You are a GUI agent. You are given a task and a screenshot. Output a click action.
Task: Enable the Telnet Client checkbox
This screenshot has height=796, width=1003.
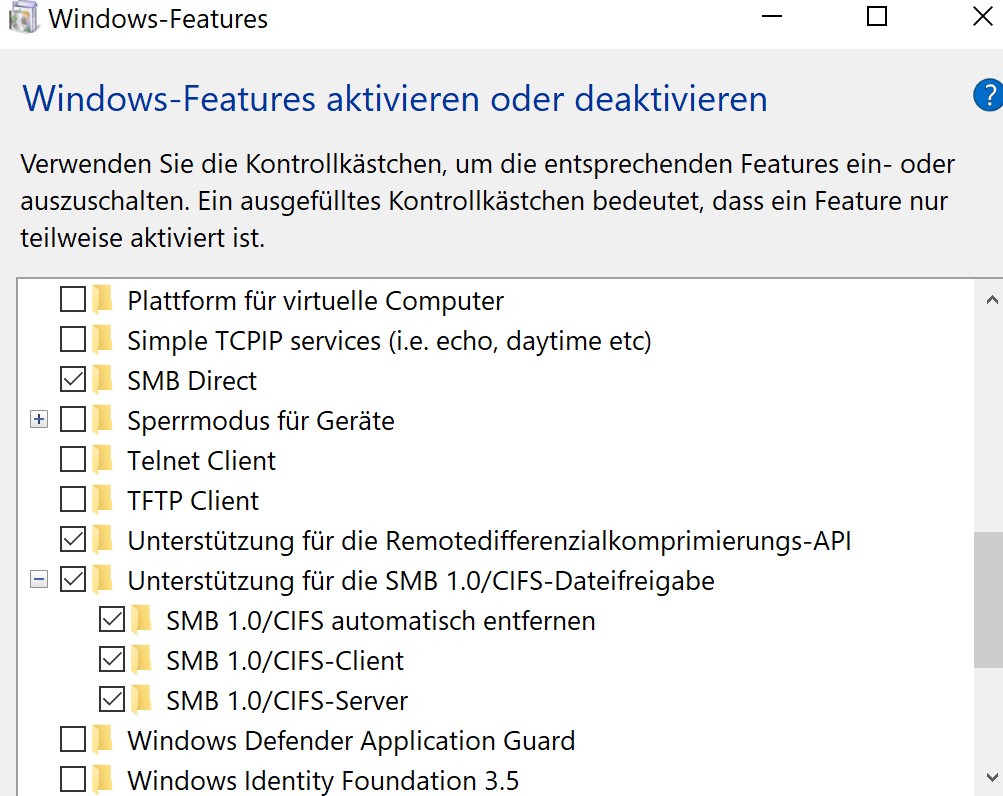(73, 459)
